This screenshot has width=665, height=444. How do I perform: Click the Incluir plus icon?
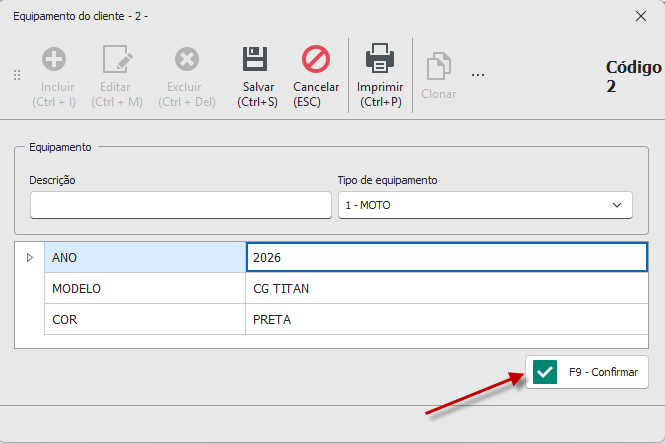point(54,59)
